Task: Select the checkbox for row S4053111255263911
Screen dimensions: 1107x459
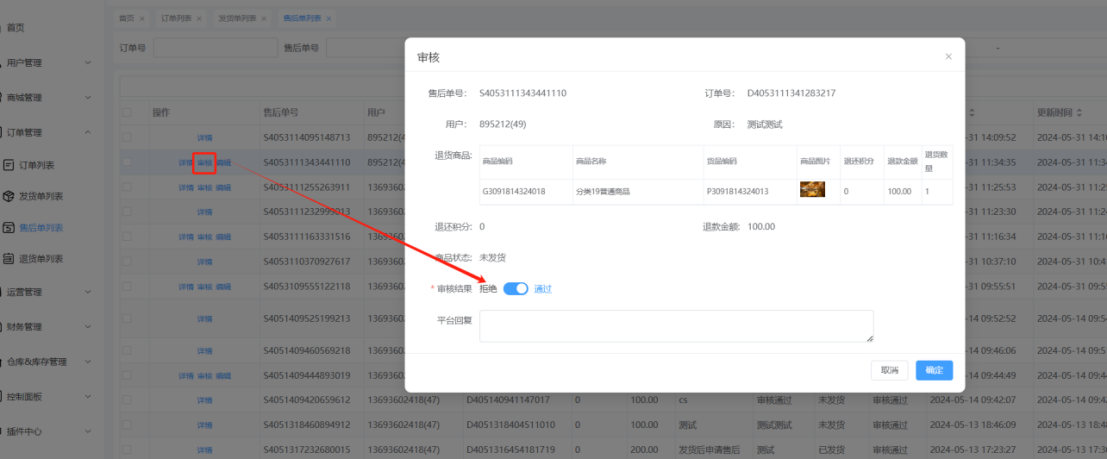Action: [x=126, y=187]
